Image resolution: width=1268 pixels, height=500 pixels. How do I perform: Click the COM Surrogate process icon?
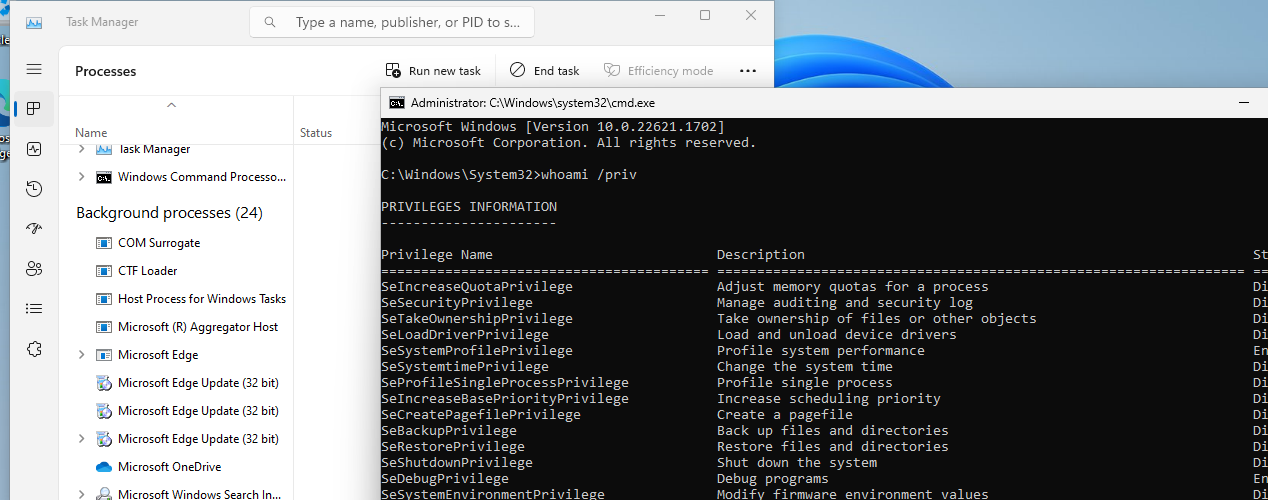click(x=104, y=243)
